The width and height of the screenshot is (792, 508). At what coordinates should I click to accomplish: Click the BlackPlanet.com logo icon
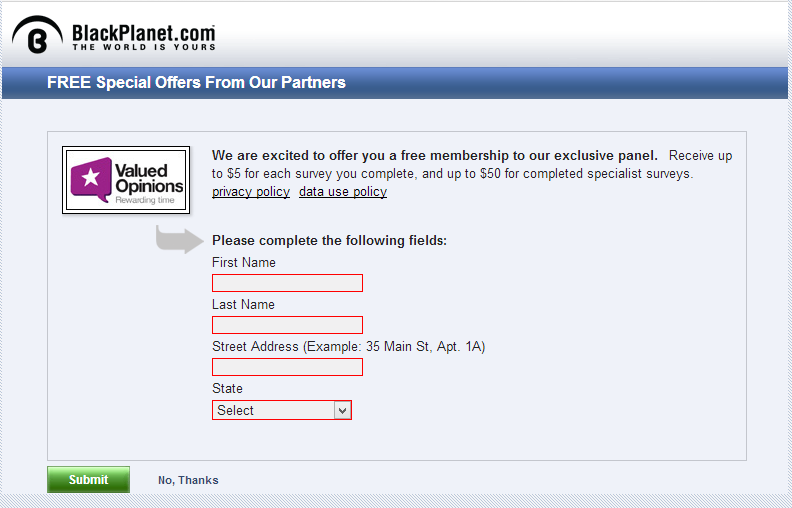tap(37, 34)
